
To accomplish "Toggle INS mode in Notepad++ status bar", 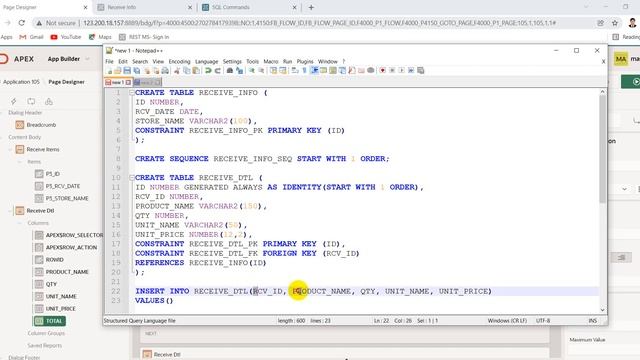I will pyautogui.click(x=593, y=321).
